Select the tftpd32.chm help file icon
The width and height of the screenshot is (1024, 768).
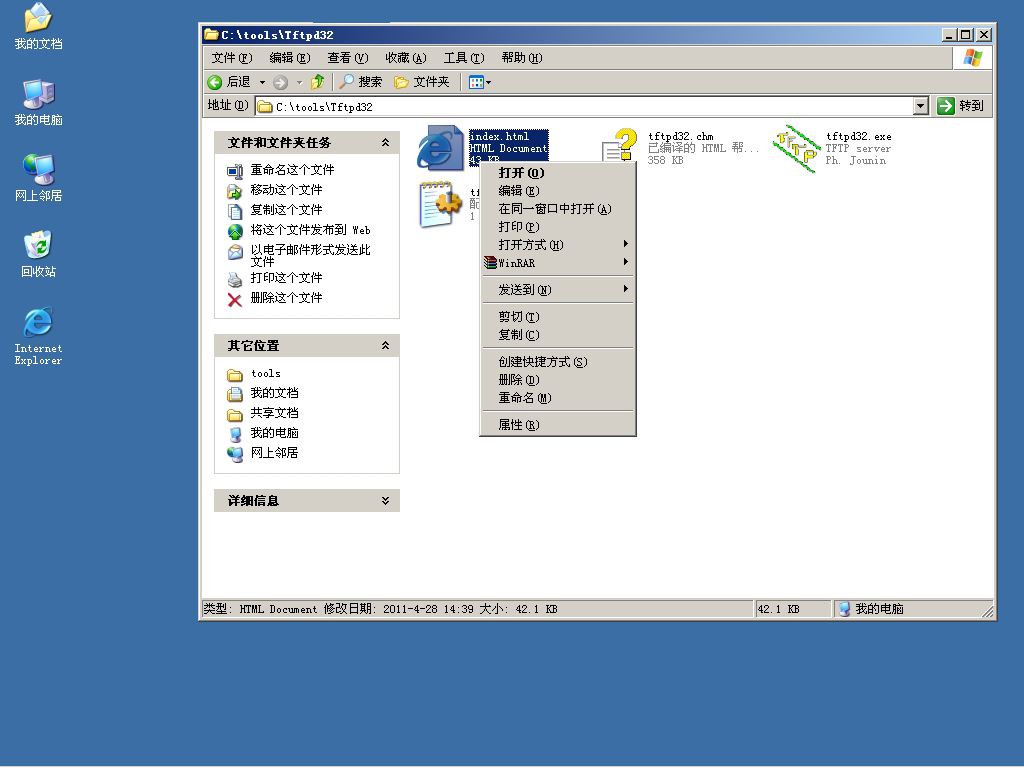618,146
